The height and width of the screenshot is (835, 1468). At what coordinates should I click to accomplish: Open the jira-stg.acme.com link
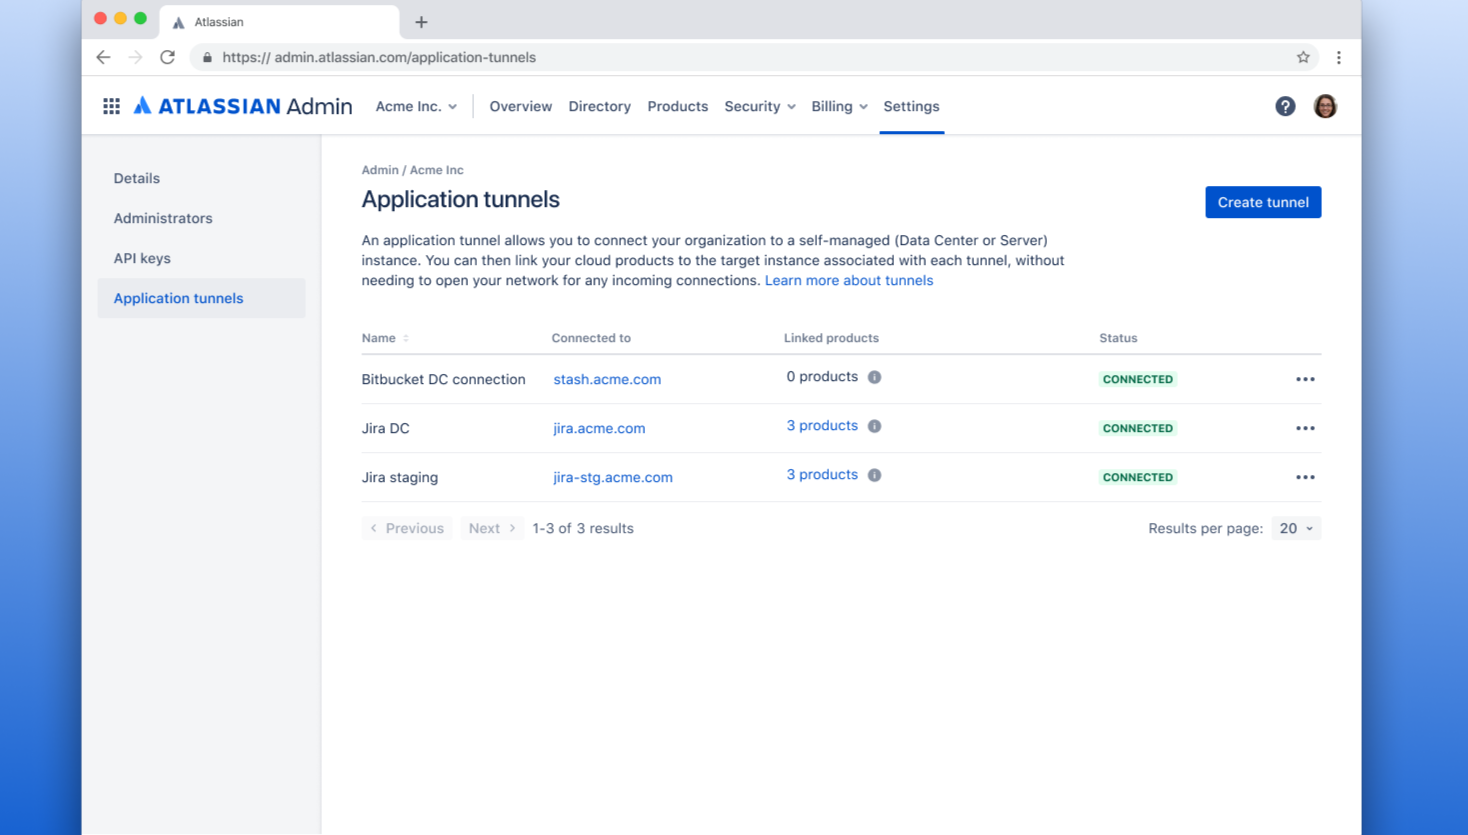(612, 477)
